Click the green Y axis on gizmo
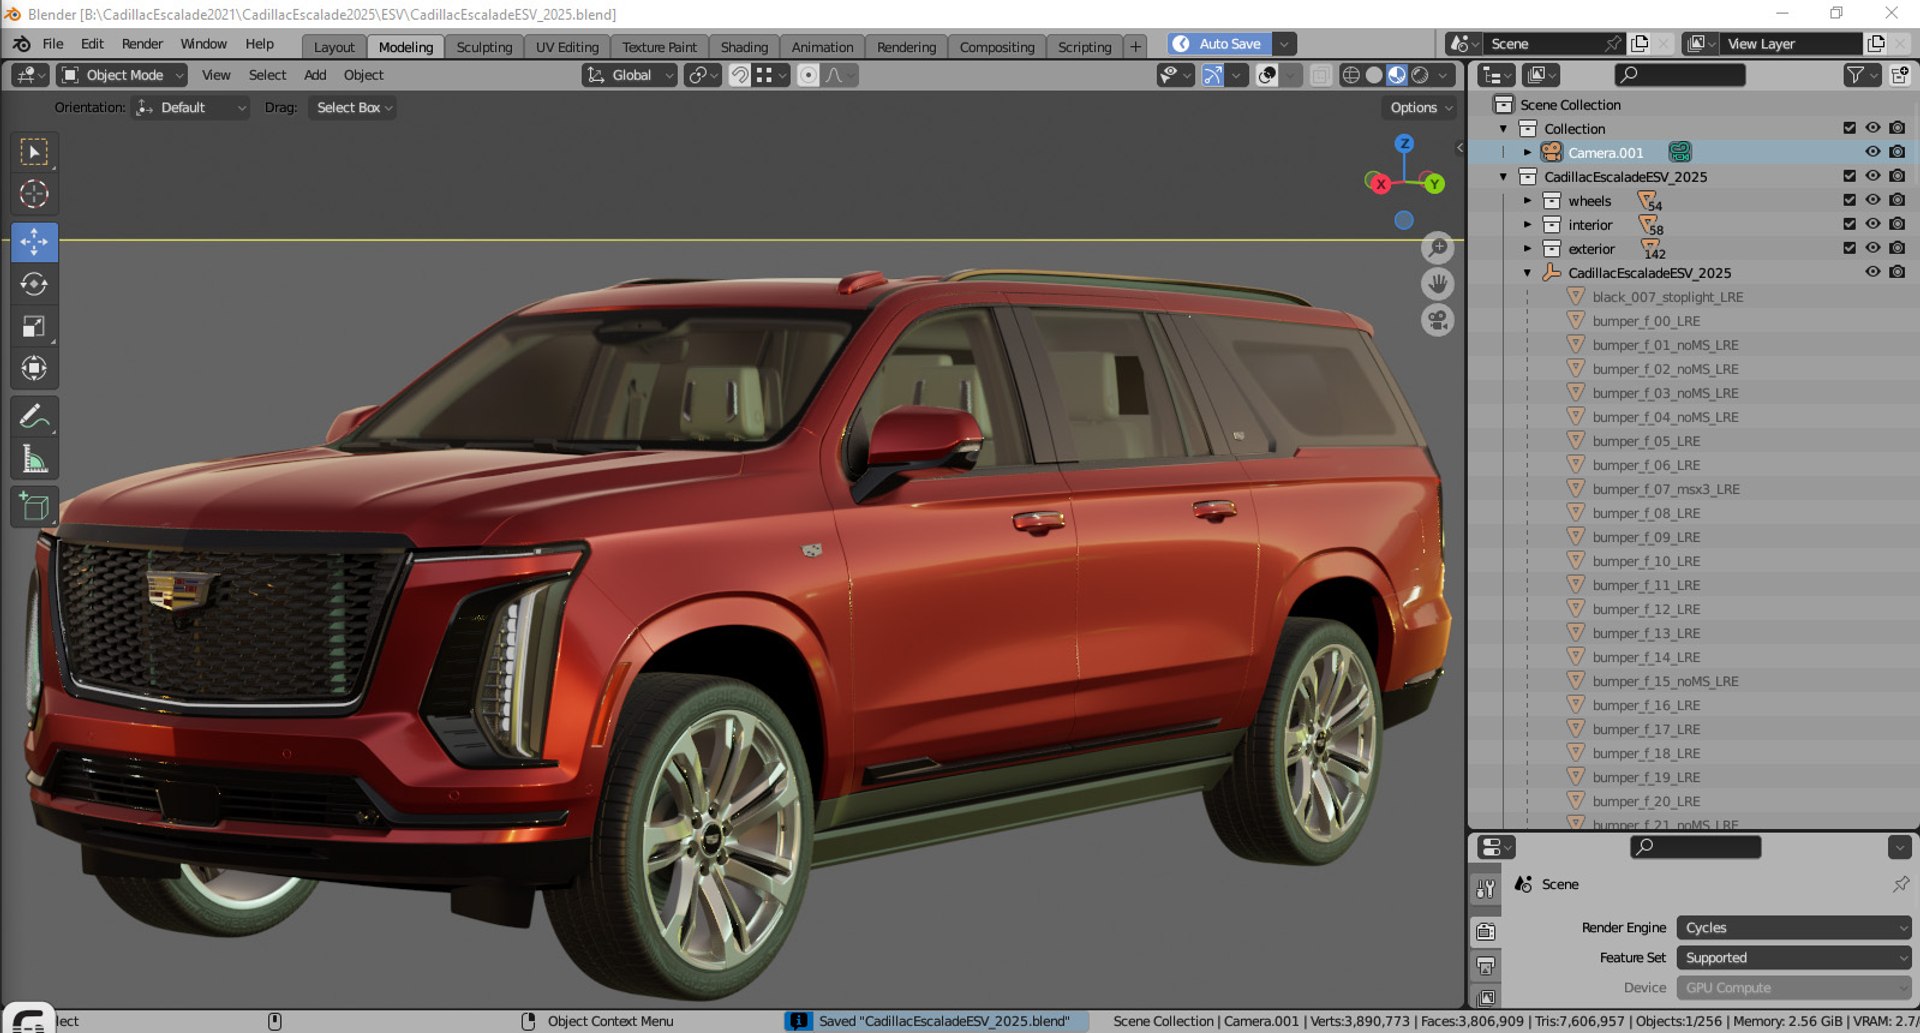 (x=1434, y=184)
